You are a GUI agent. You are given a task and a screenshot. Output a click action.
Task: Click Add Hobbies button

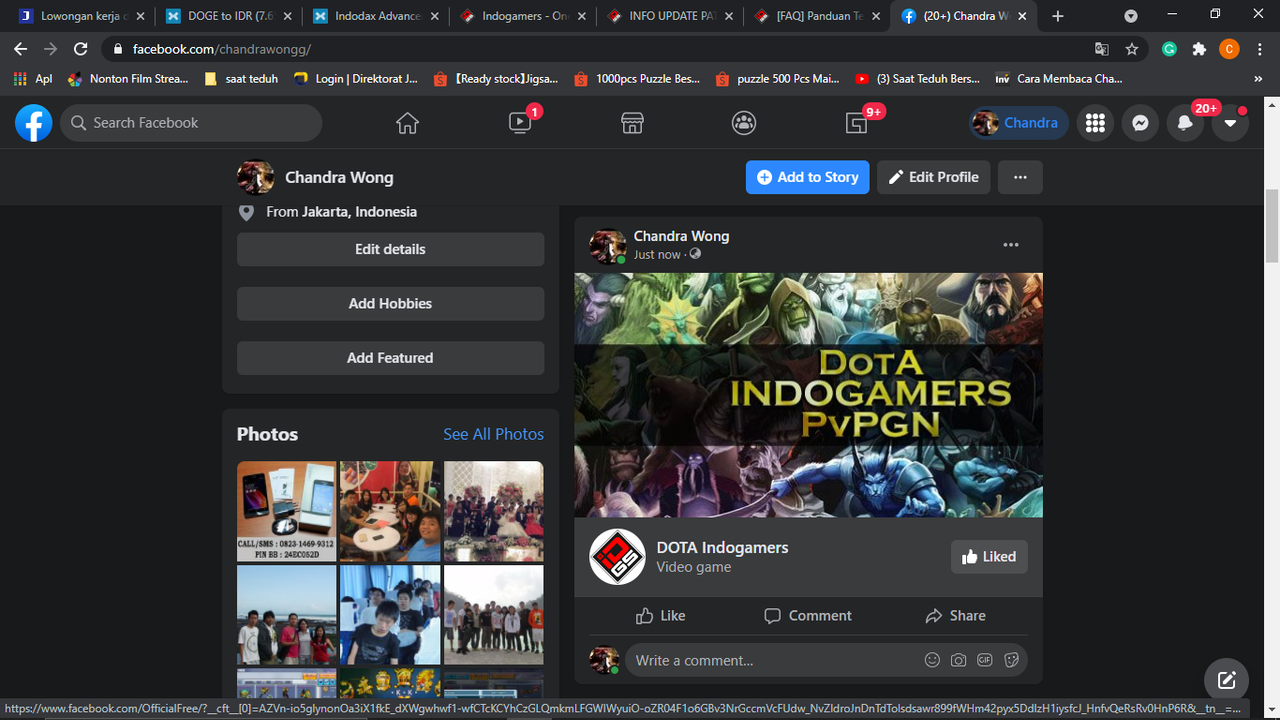(x=390, y=303)
